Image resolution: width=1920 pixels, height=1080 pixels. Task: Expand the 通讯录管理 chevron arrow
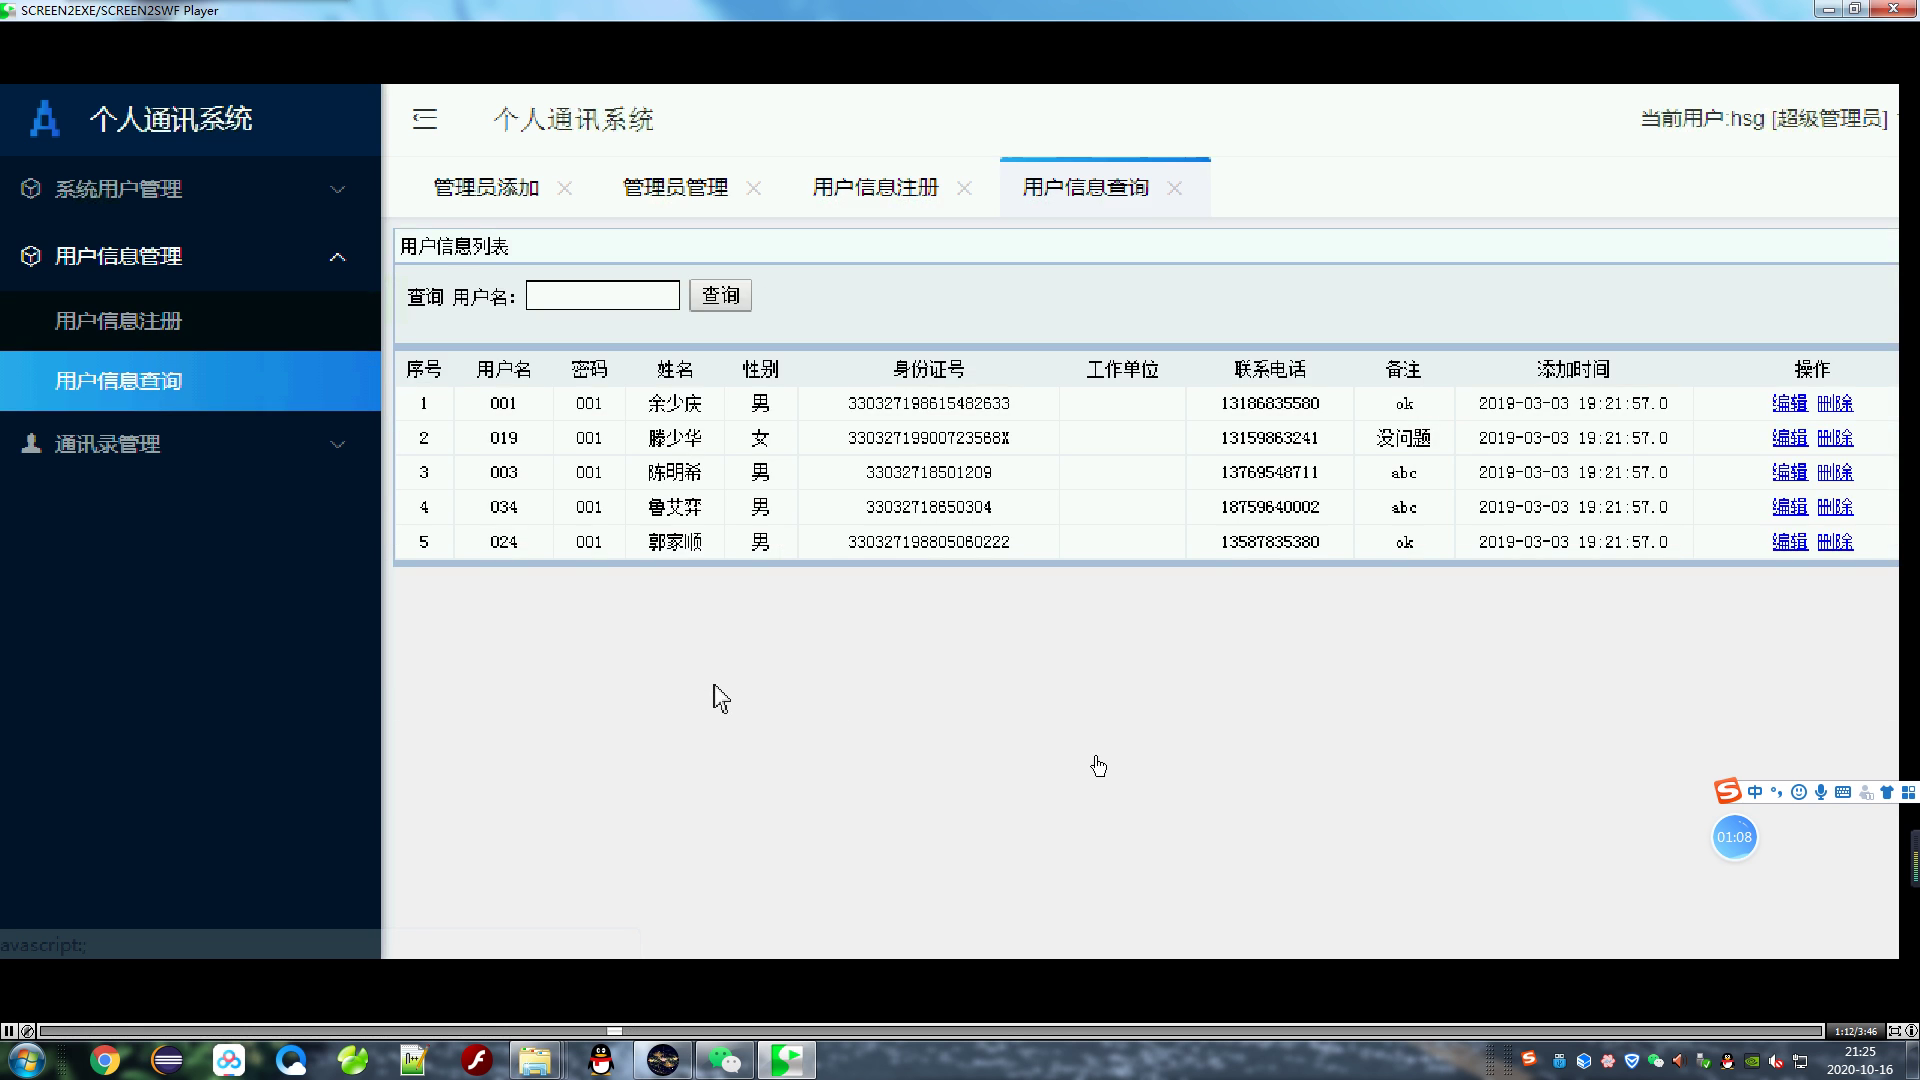(x=338, y=445)
